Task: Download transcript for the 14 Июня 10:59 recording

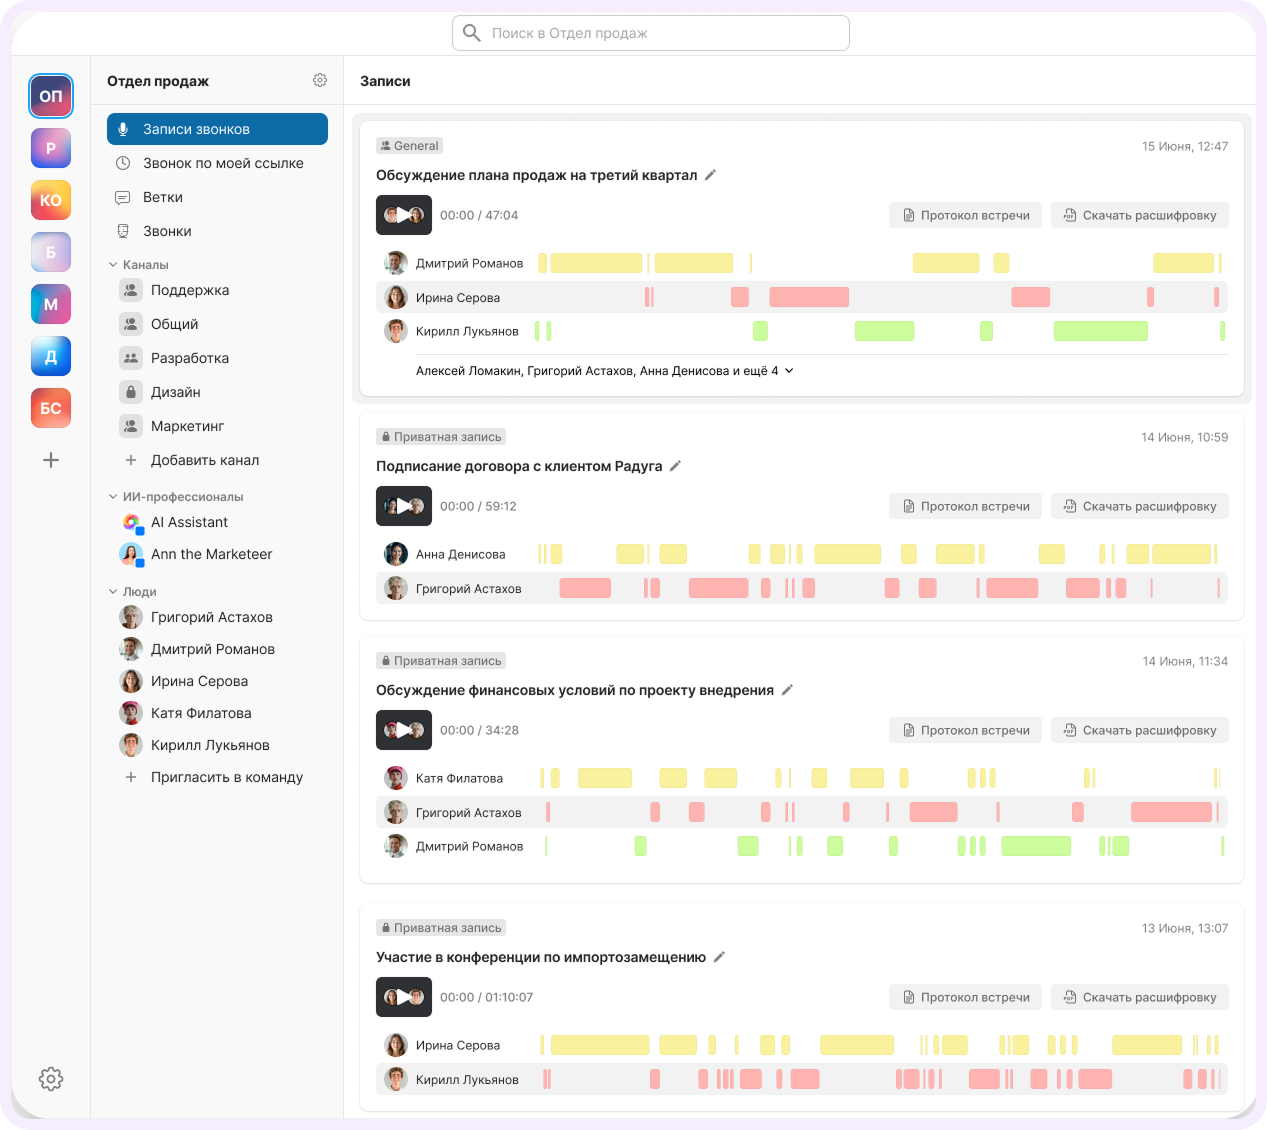Action: 1139,506
